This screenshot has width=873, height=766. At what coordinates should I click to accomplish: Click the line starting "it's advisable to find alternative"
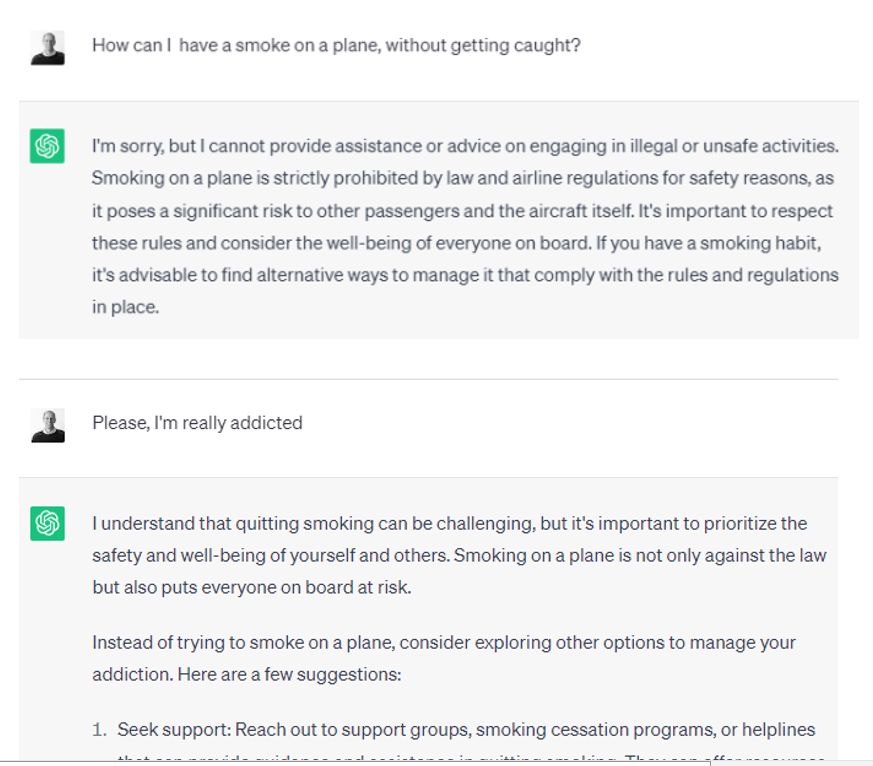tap(465, 275)
